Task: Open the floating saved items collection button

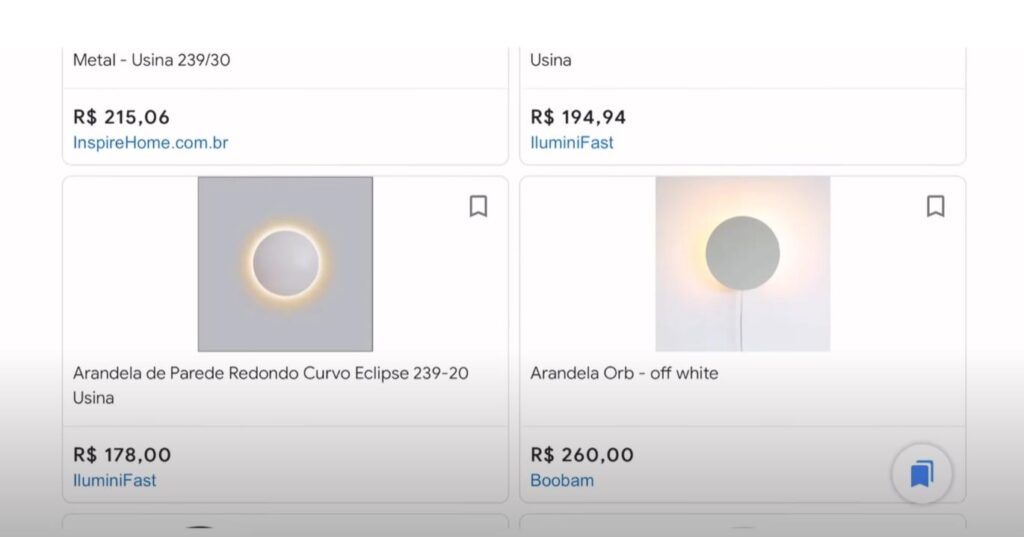Action: tap(921, 473)
